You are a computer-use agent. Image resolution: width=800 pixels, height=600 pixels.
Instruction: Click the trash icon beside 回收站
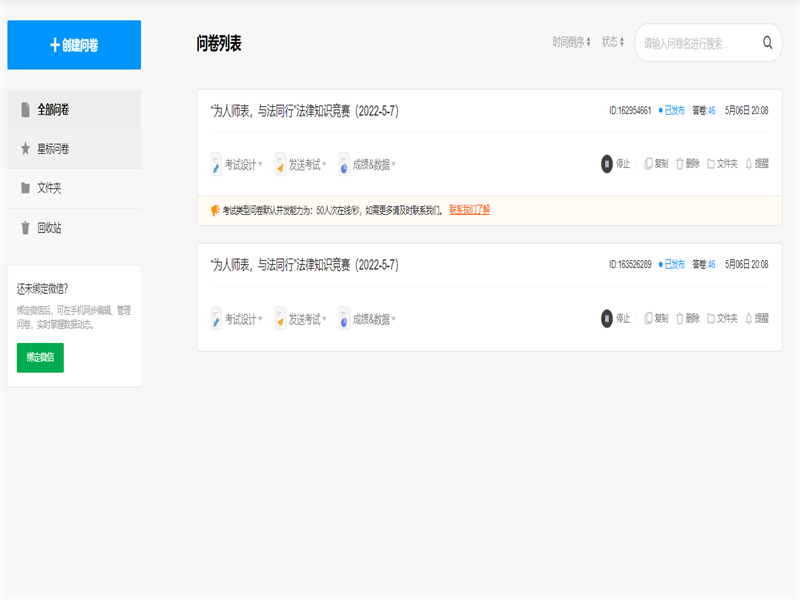(x=25, y=228)
